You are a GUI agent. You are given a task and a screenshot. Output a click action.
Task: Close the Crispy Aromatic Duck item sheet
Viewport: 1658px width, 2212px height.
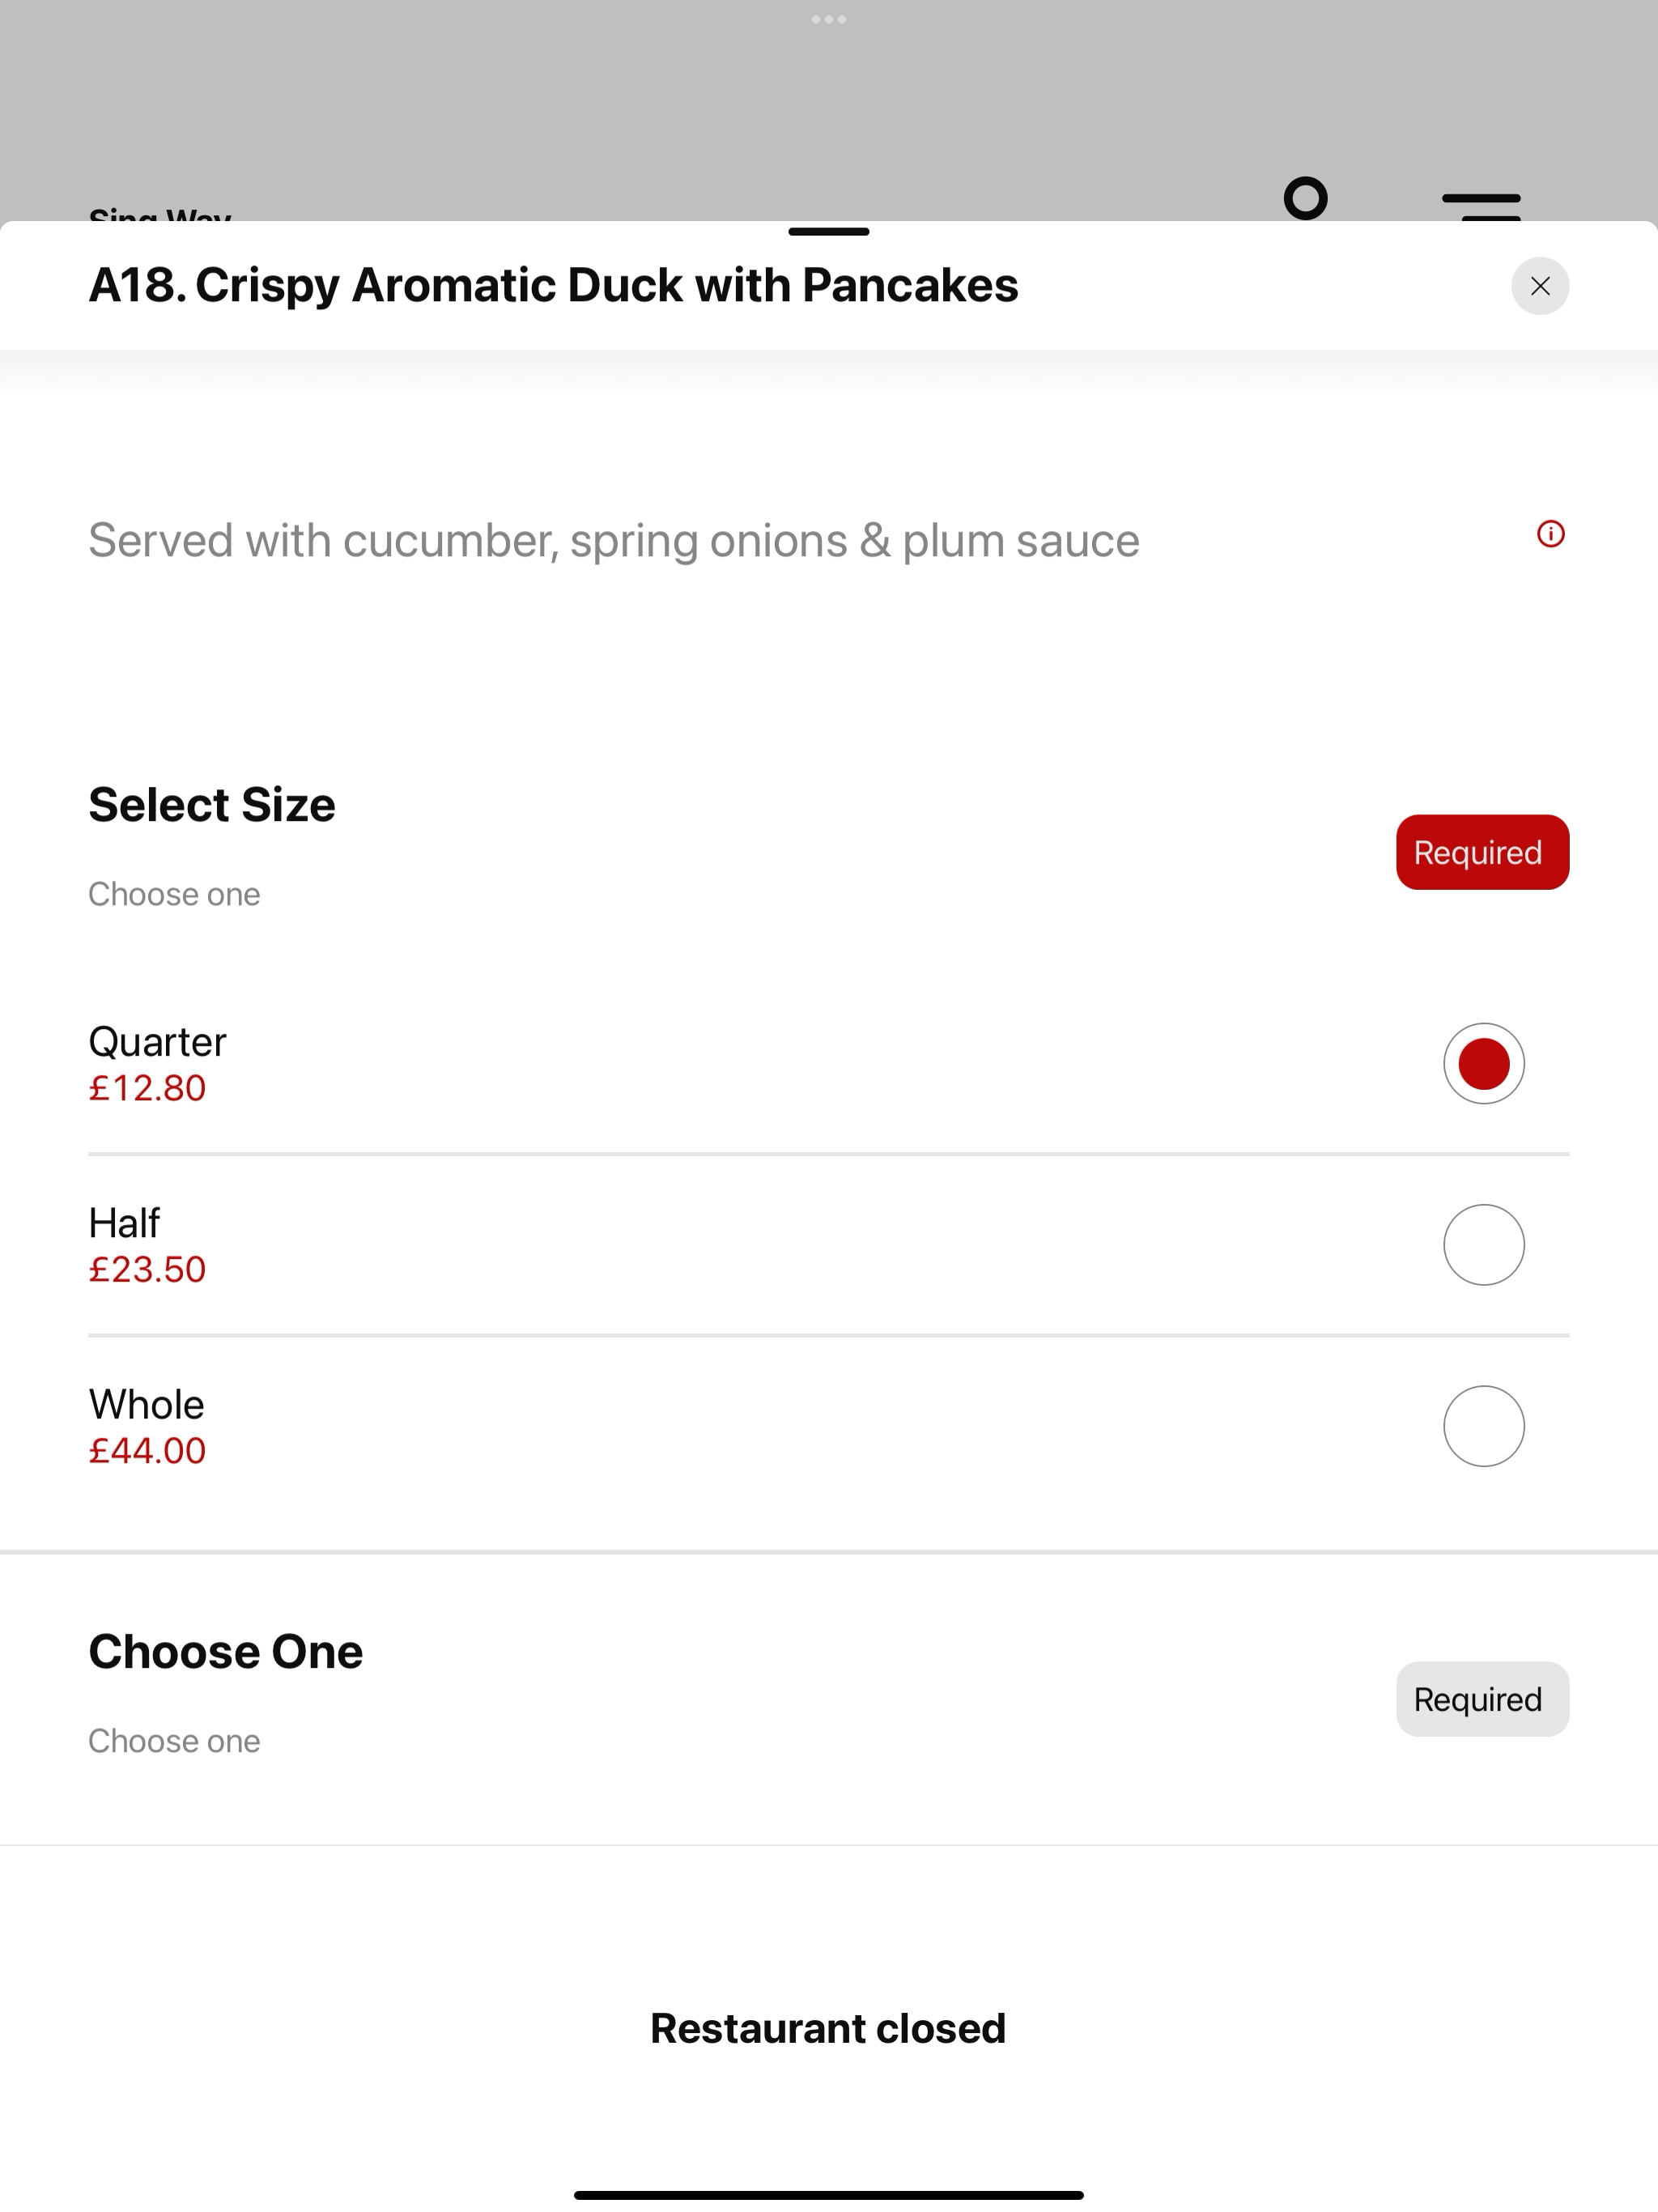click(1539, 286)
